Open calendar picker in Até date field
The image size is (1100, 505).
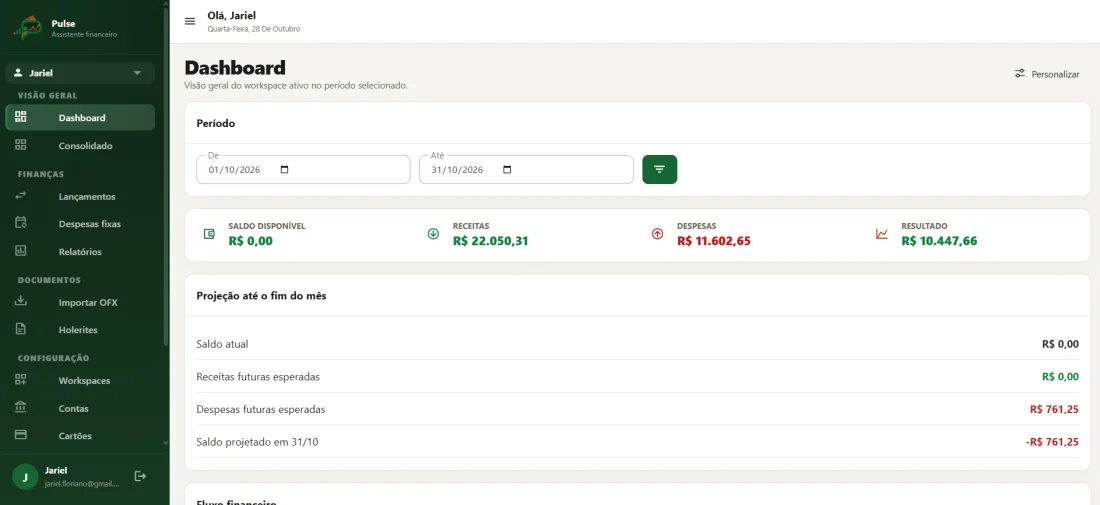click(507, 170)
